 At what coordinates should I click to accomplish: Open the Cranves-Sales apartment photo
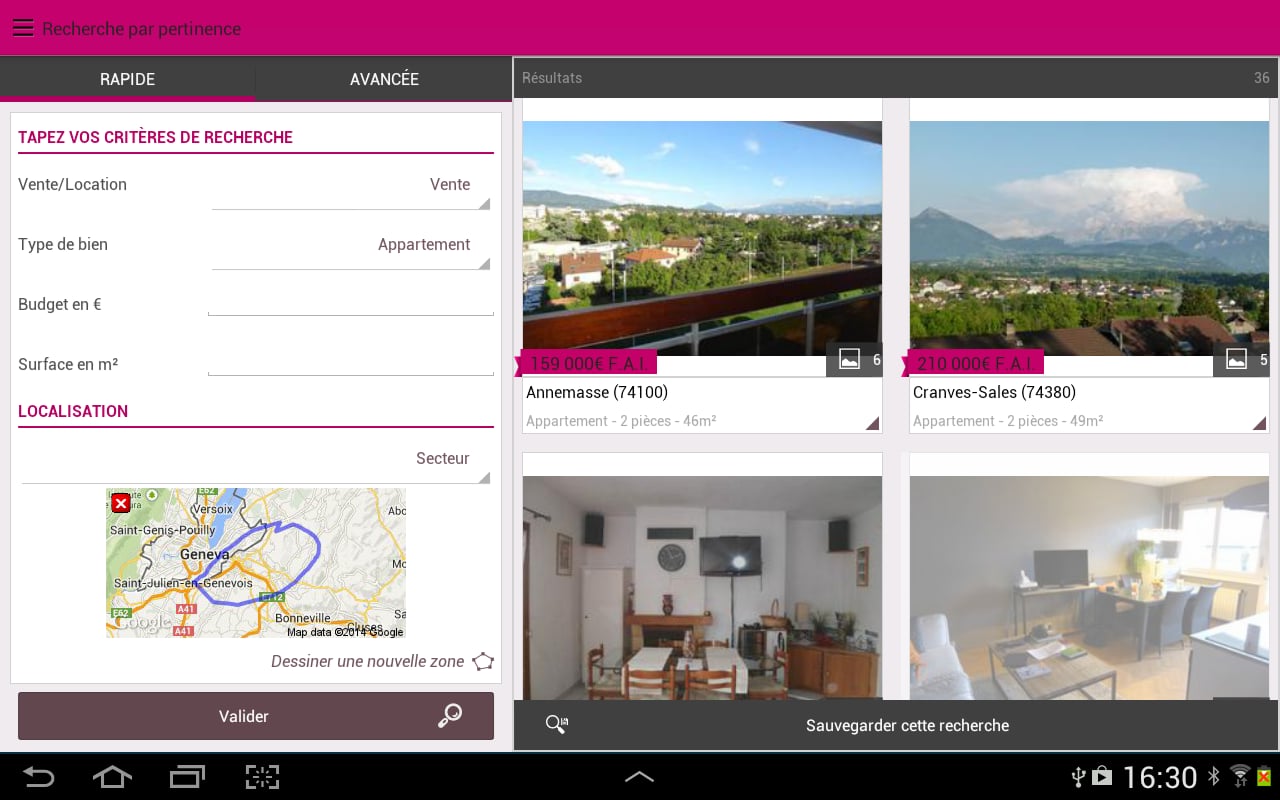pyautogui.click(x=1089, y=238)
